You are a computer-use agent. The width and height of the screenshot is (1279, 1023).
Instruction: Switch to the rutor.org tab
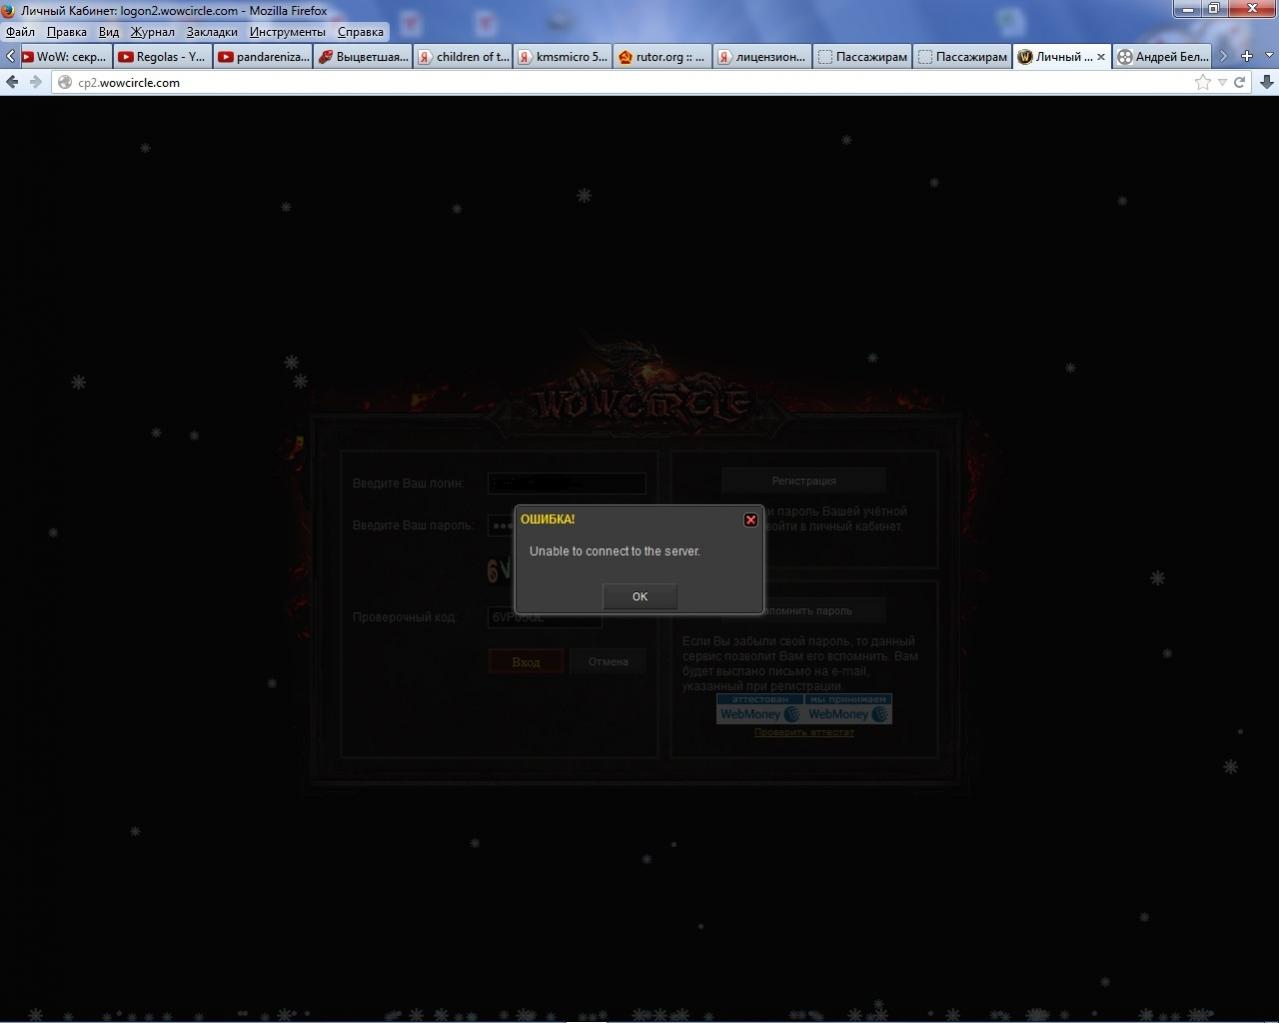[661, 57]
